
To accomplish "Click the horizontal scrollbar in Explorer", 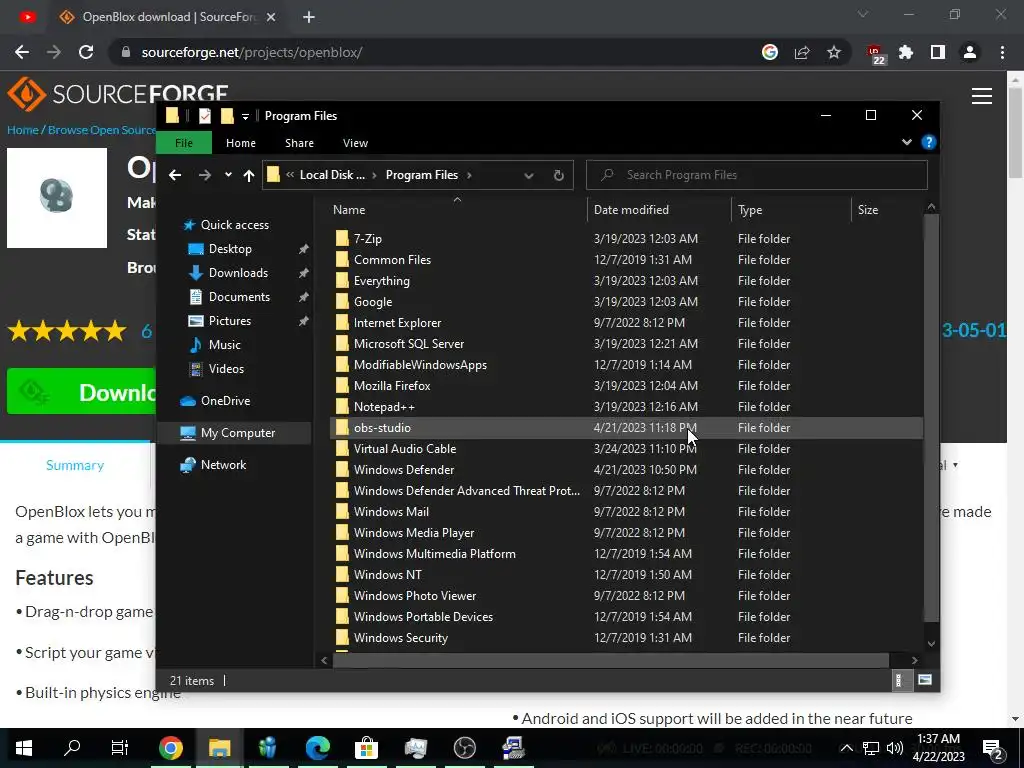I will point(611,660).
